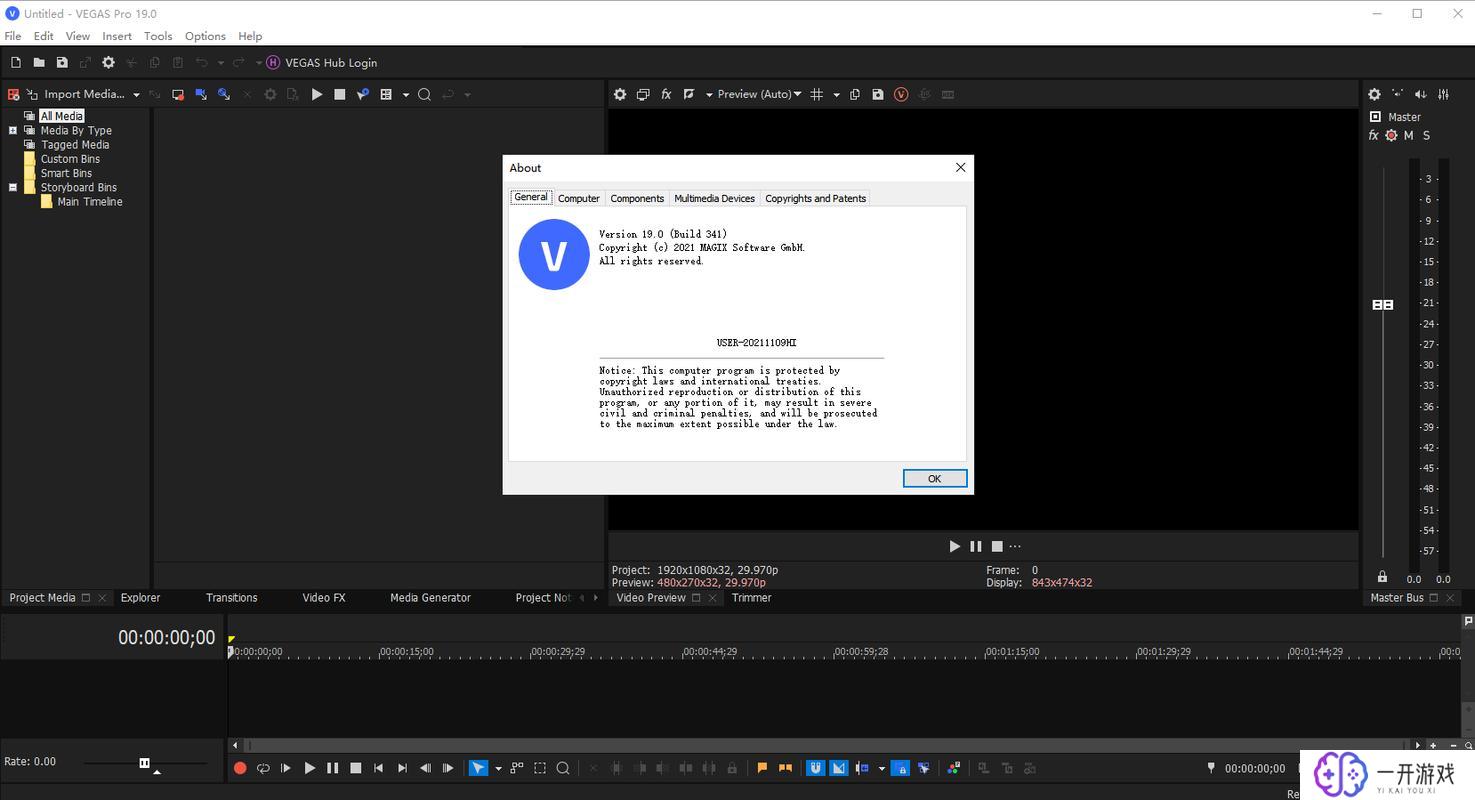Click the New project icon
Image resolution: width=1475 pixels, height=800 pixels.
pyautogui.click(x=15, y=62)
